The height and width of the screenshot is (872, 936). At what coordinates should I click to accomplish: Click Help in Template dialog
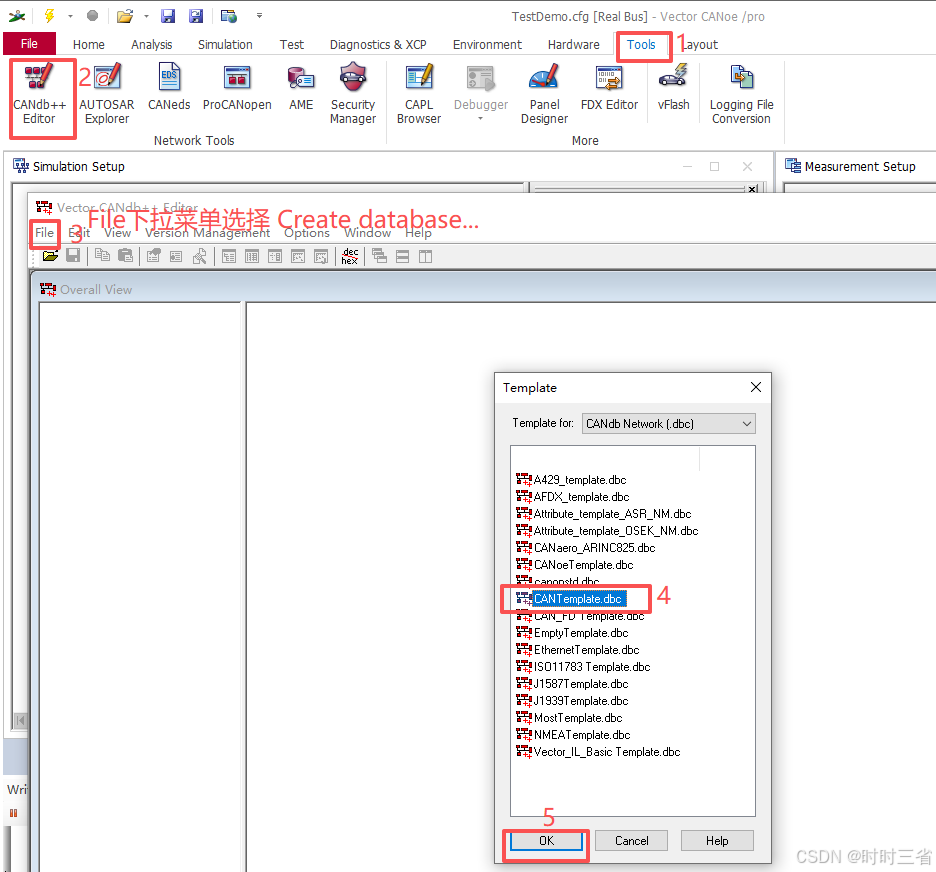717,841
